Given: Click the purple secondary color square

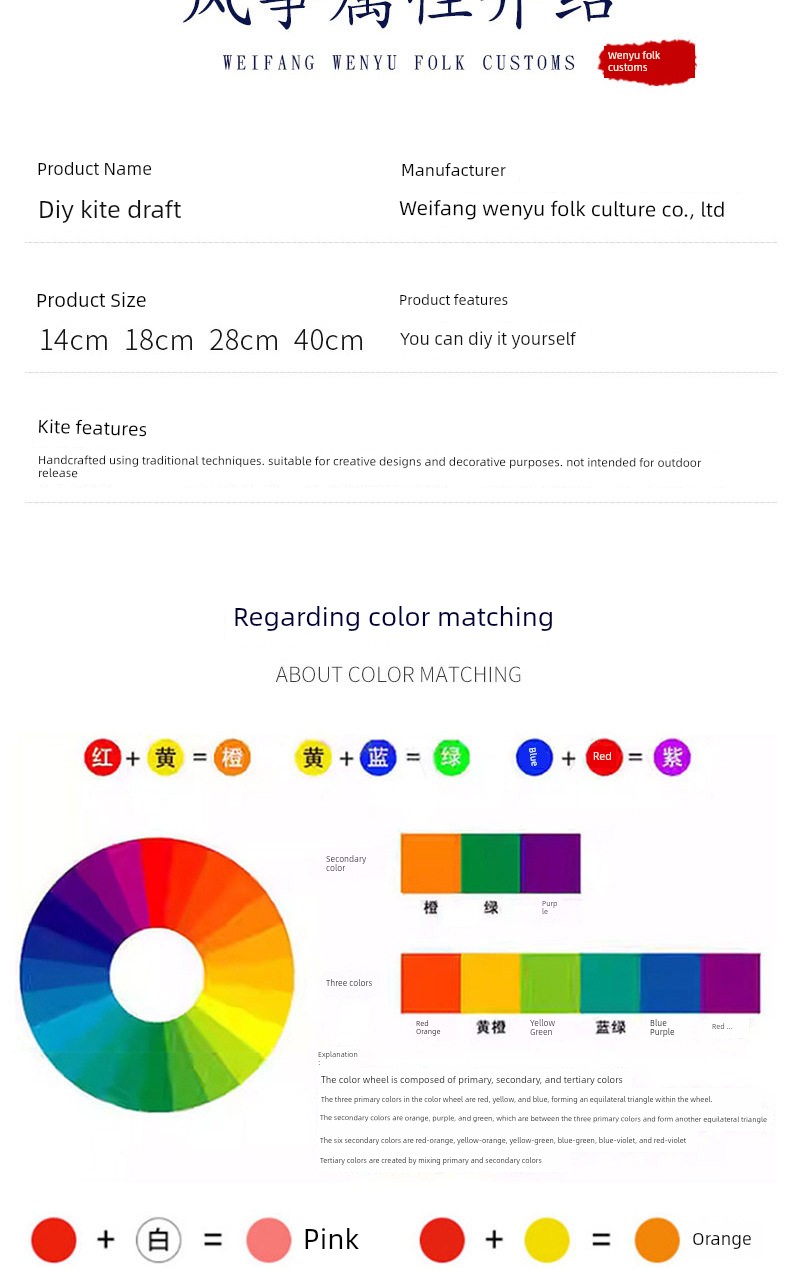Looking at the screenshot, I should point(550,863).
